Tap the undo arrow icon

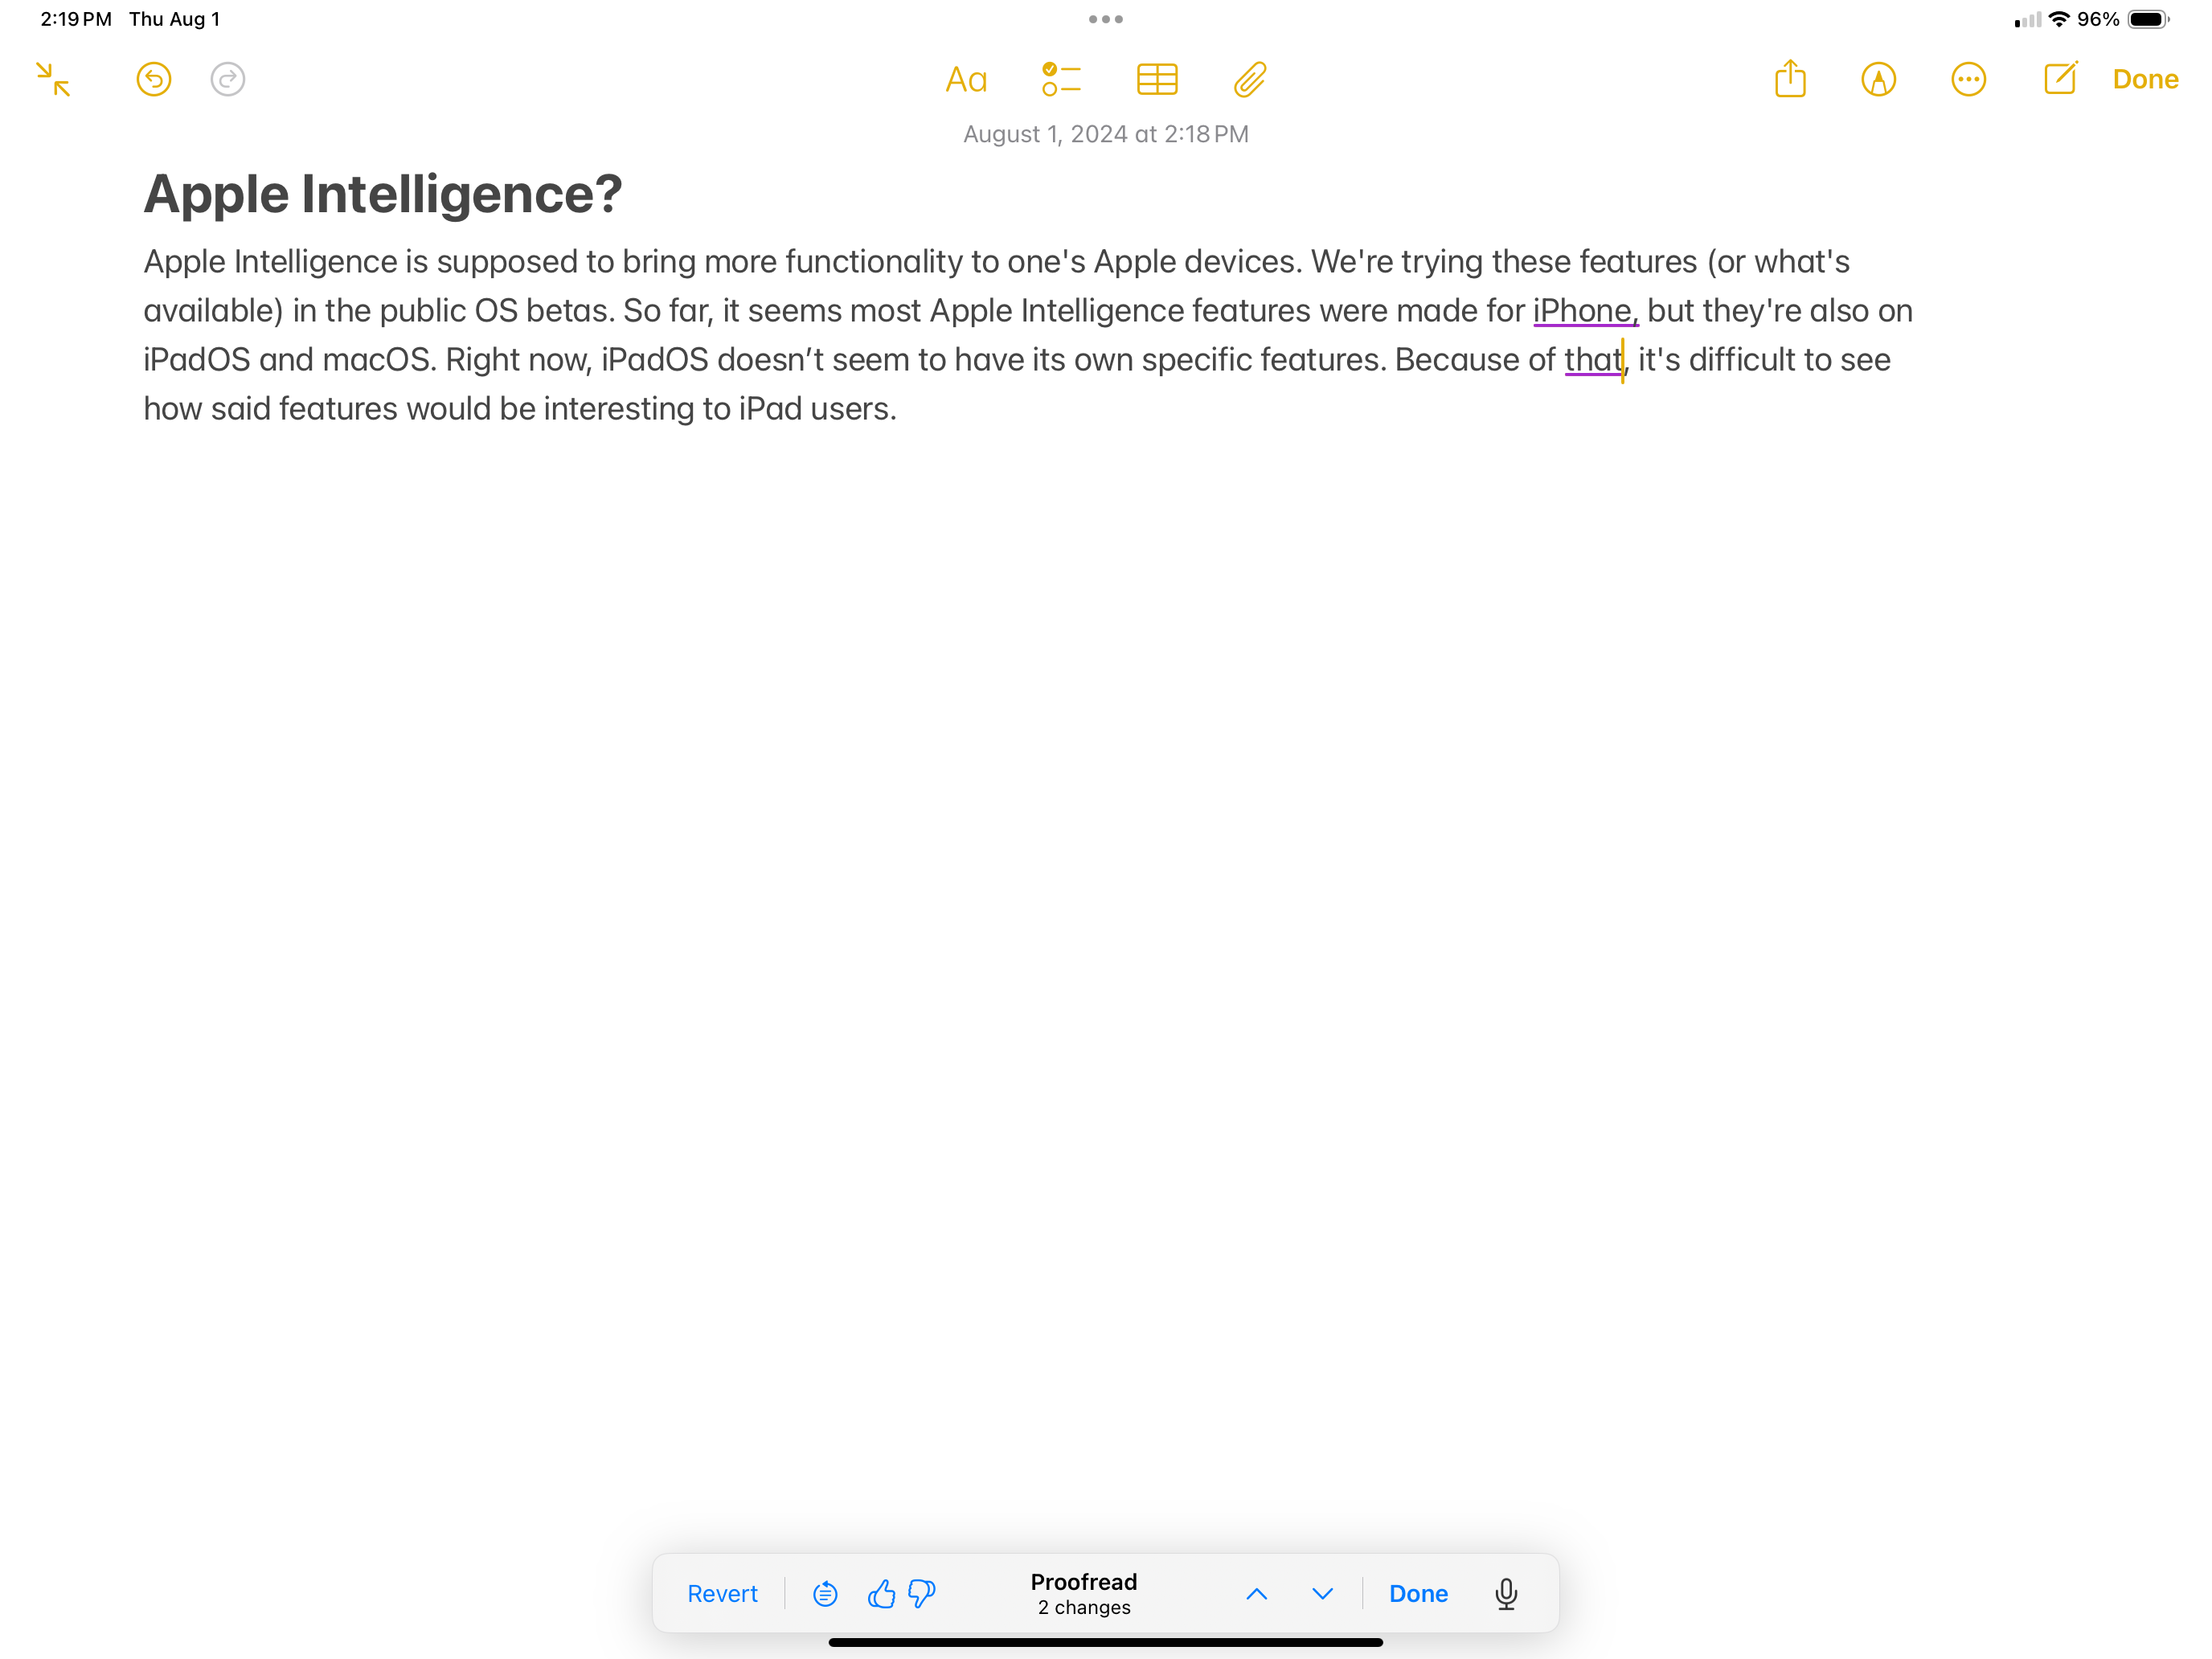[x=154, y=79]
